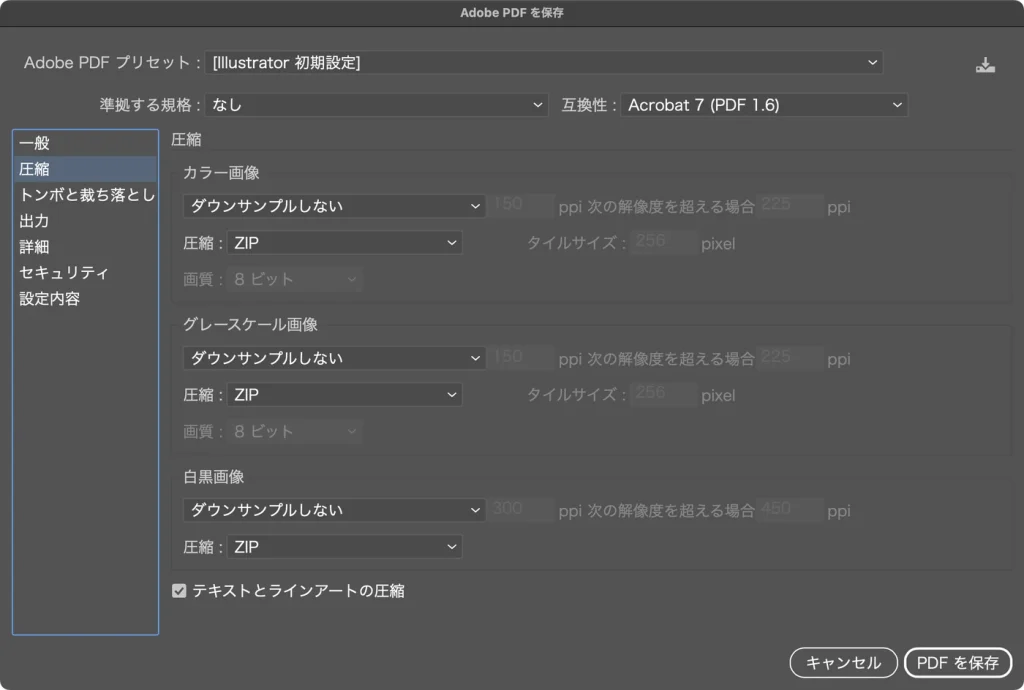Click the save preset download icon
Screen dimensions: 1024x690
pyautogui.click(x=985, y=65)
